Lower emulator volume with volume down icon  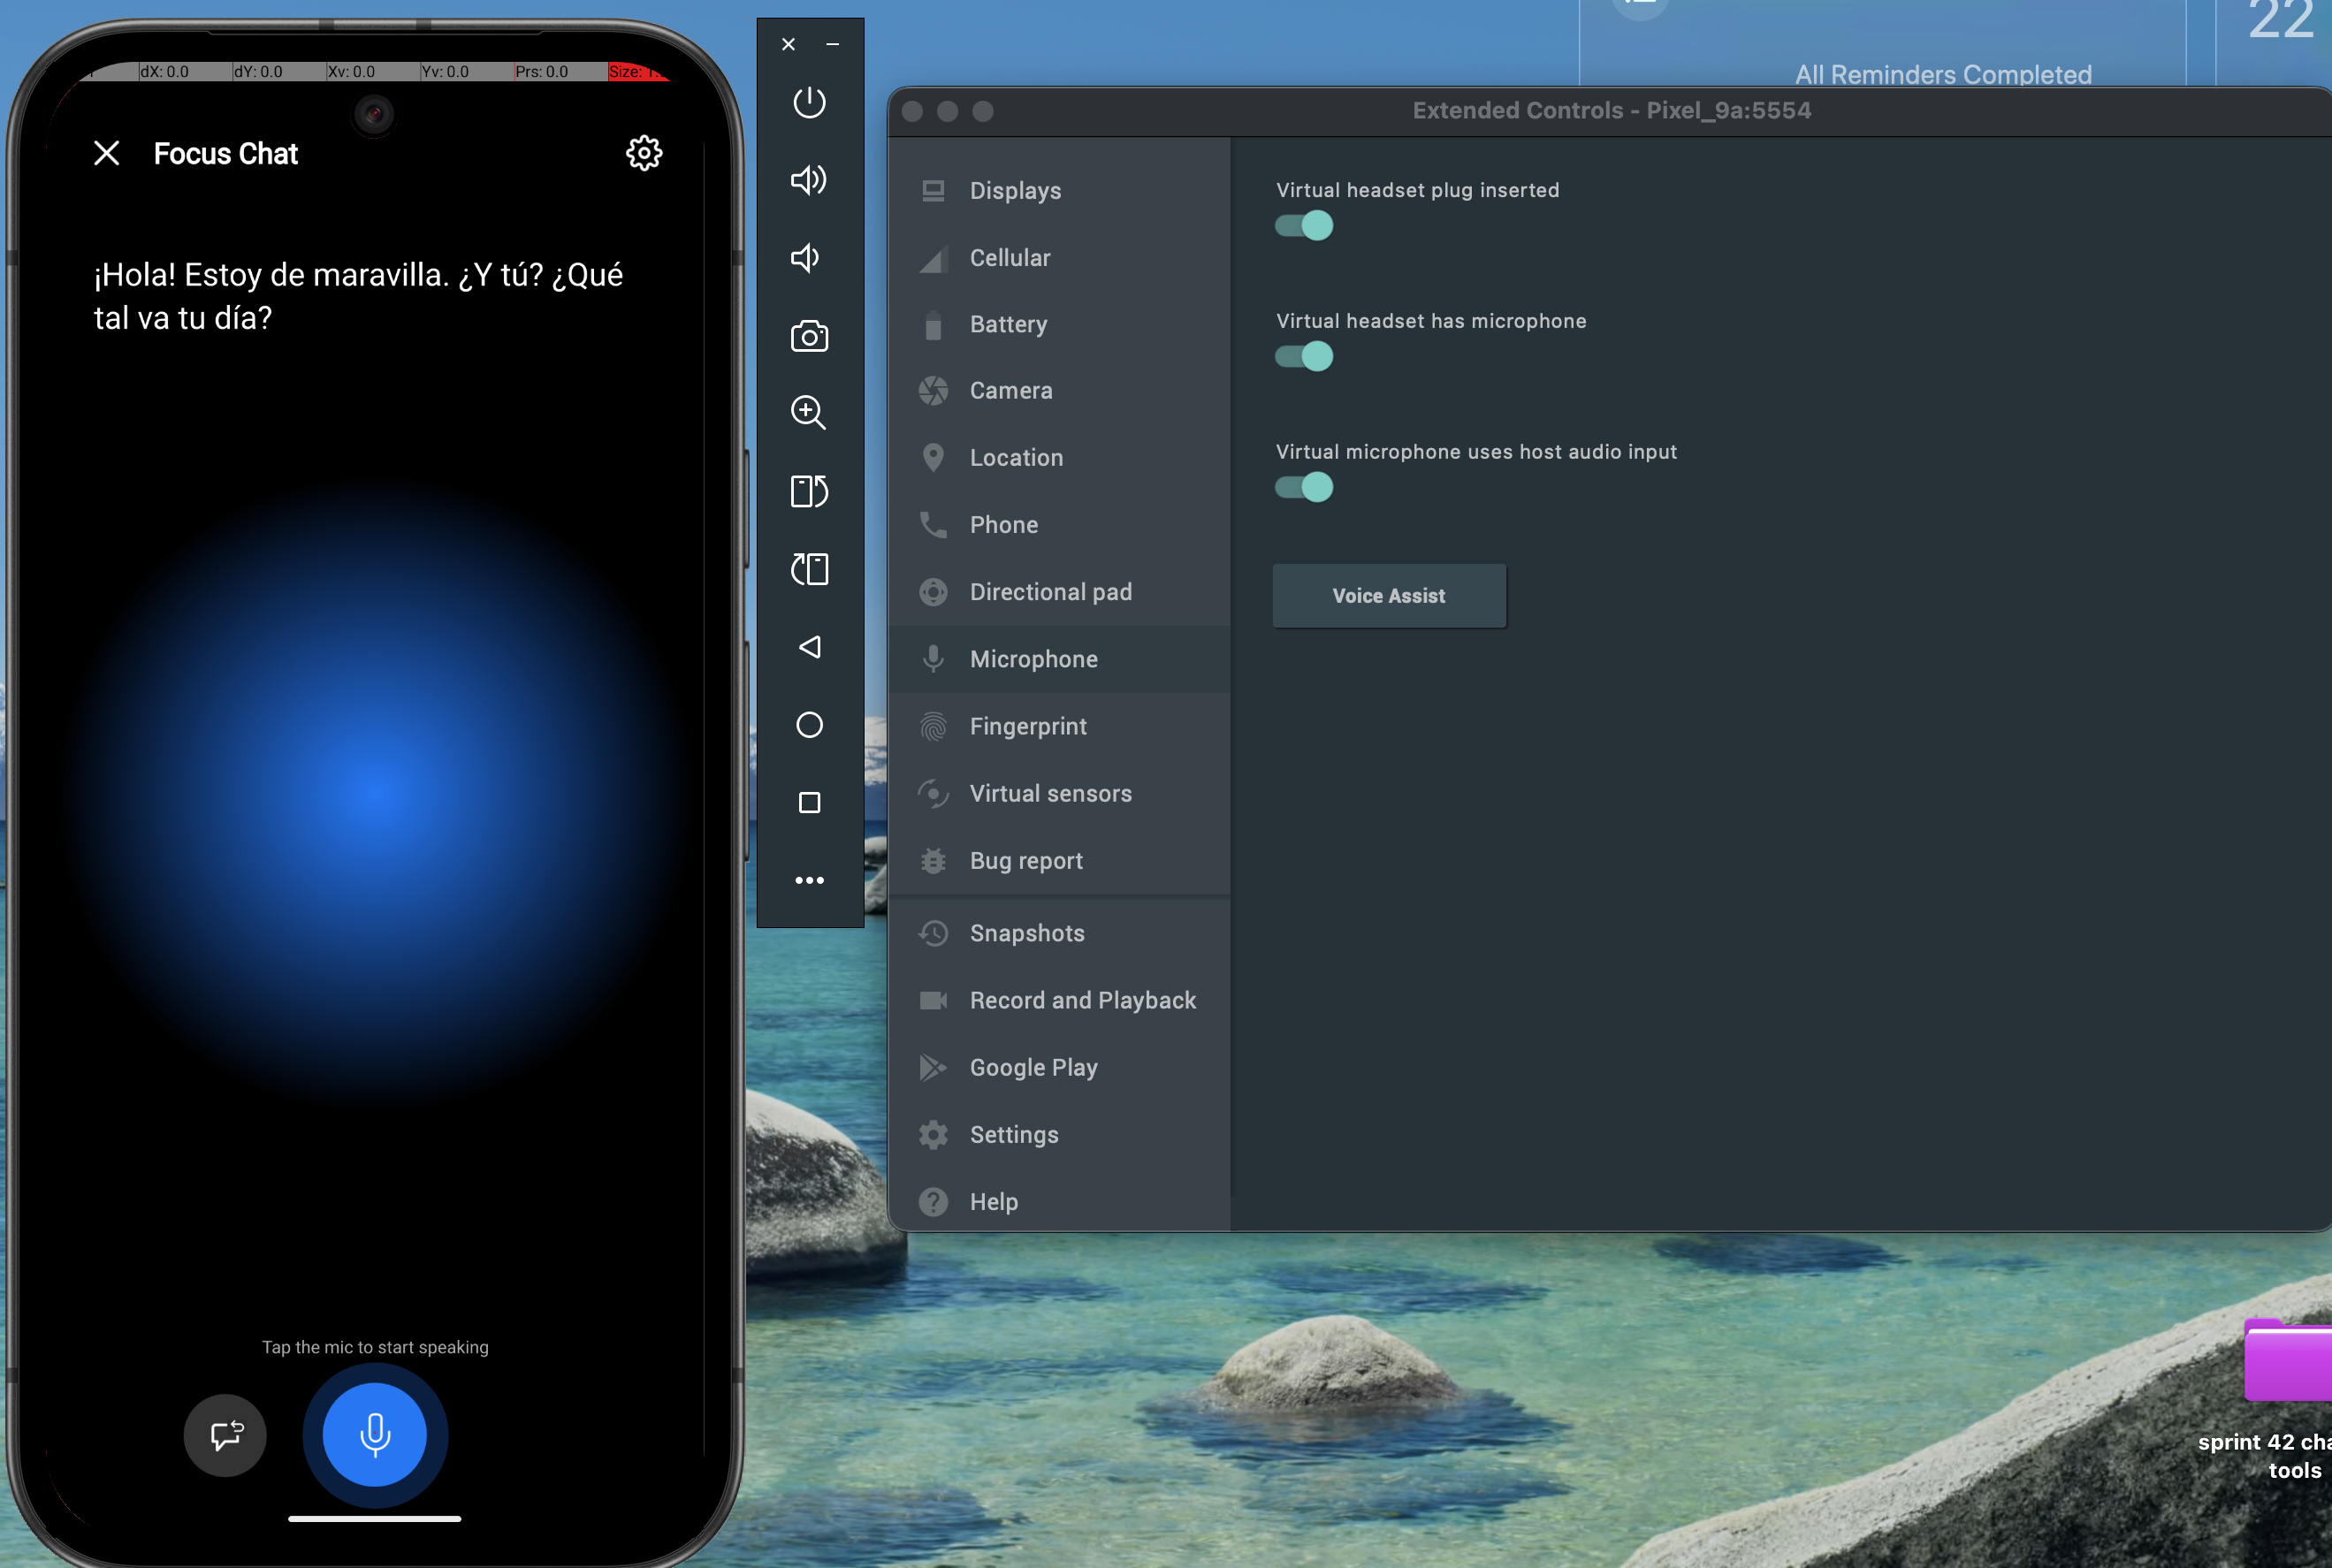click(x=806, y=258)
